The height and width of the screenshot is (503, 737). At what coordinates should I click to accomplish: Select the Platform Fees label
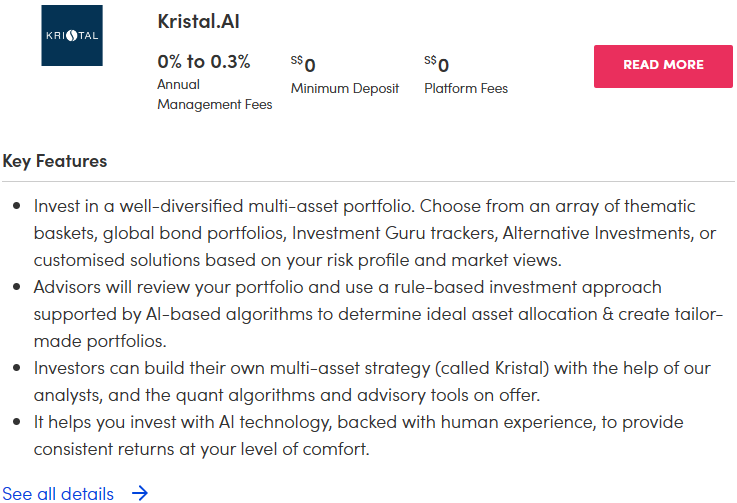point(466,88)
